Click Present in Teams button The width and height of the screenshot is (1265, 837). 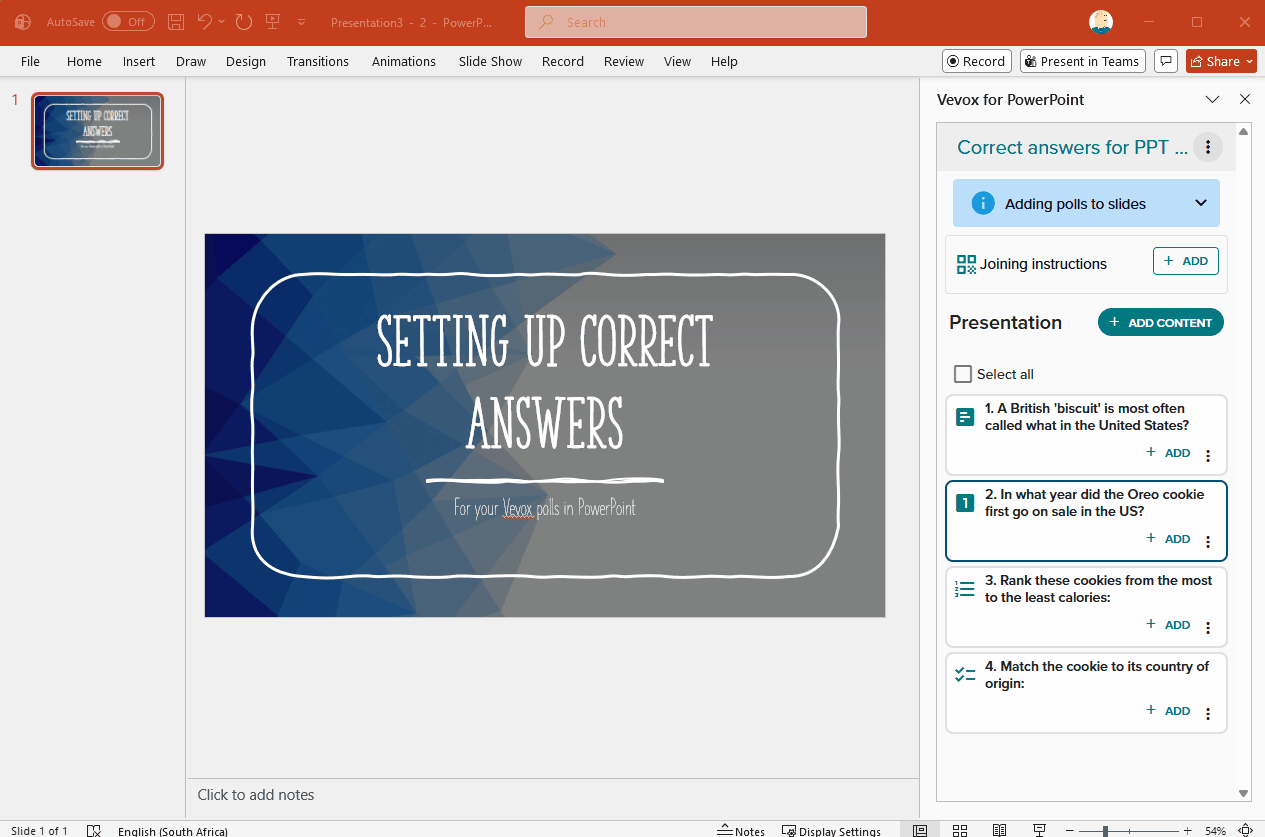click(1082, 61)
